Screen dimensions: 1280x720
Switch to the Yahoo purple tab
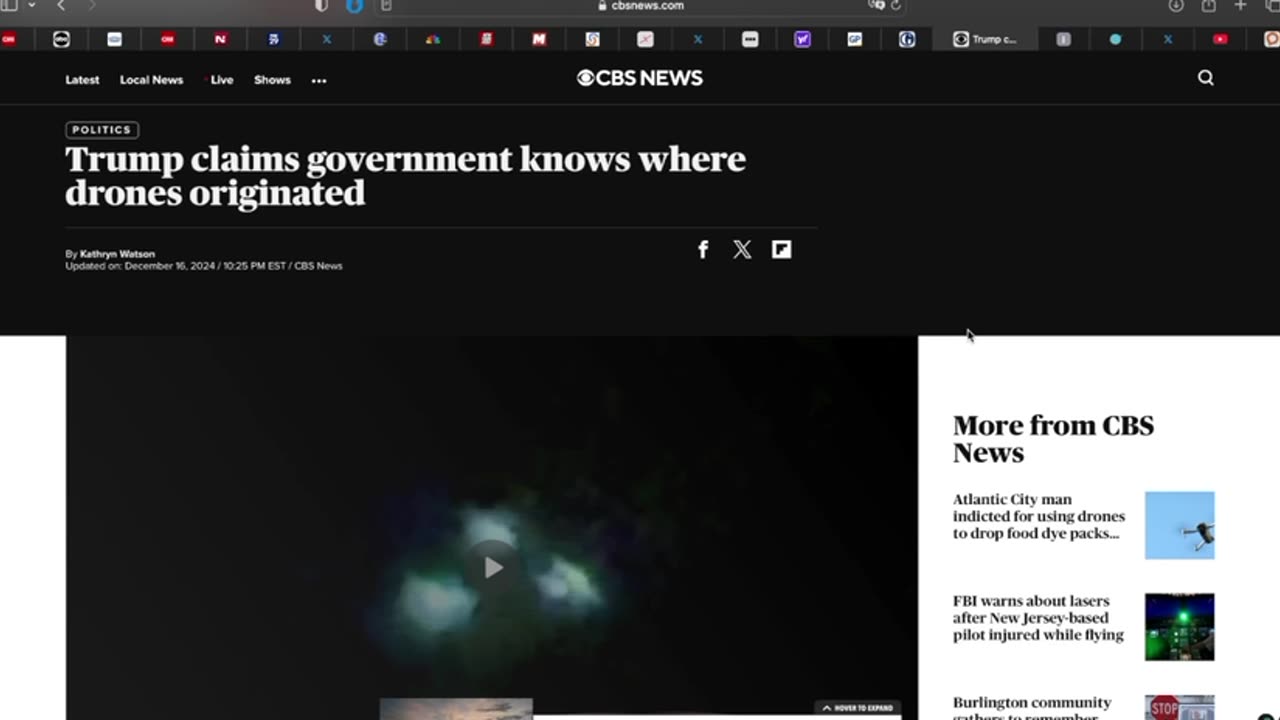[802, 39]
